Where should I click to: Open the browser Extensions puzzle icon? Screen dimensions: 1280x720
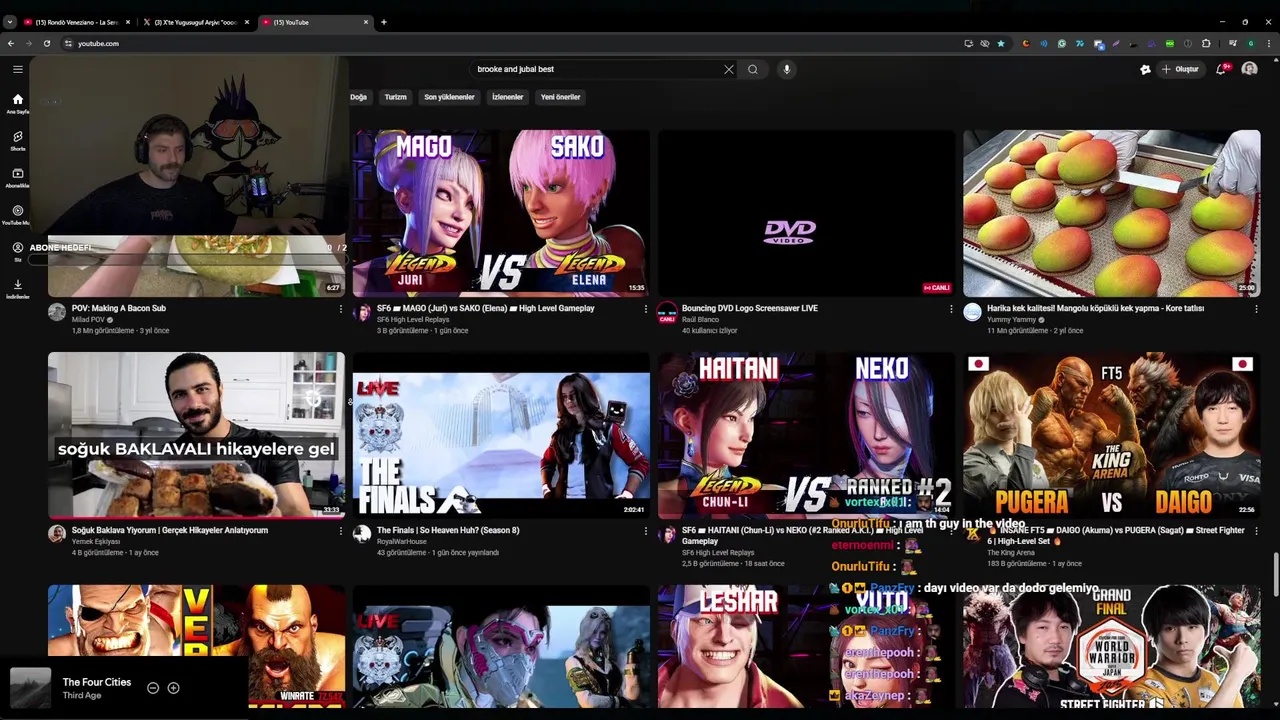coord(1206,43)
